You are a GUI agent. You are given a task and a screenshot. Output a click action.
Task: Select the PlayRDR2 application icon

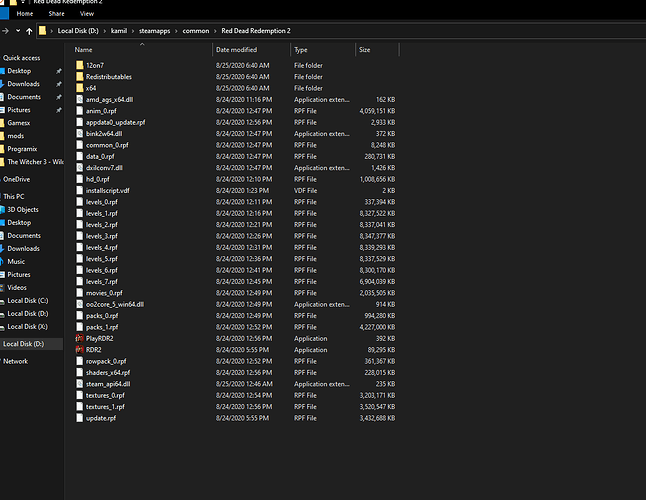[x=80, y=339]
